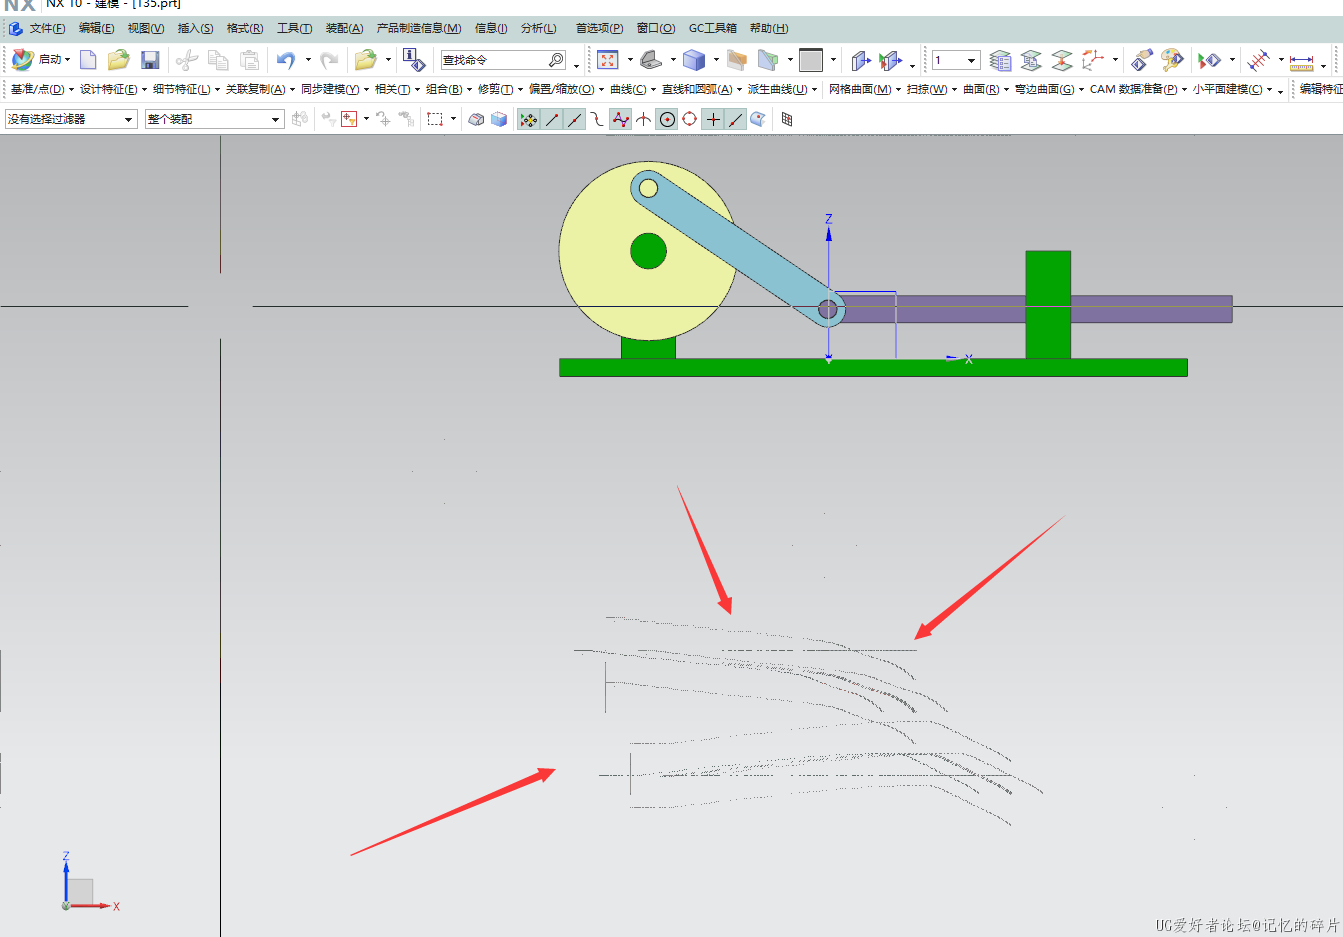This screenshot has width=1343, height=937.
Task: Open the GC工具箱 menu
Action: click(713, 28)
